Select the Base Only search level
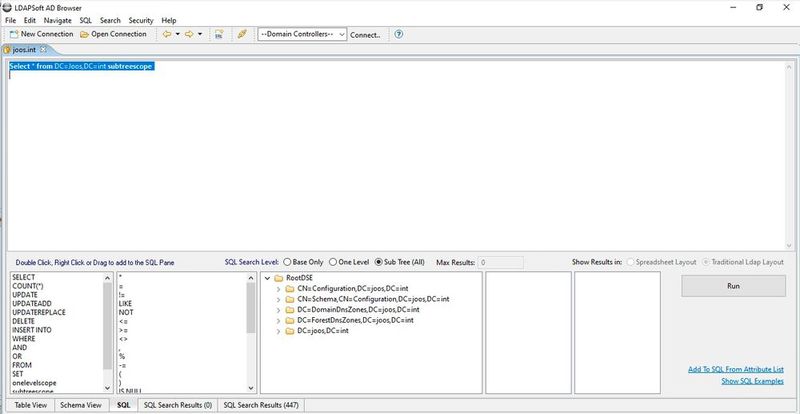 pyautogui.click(x=303, y=262)
